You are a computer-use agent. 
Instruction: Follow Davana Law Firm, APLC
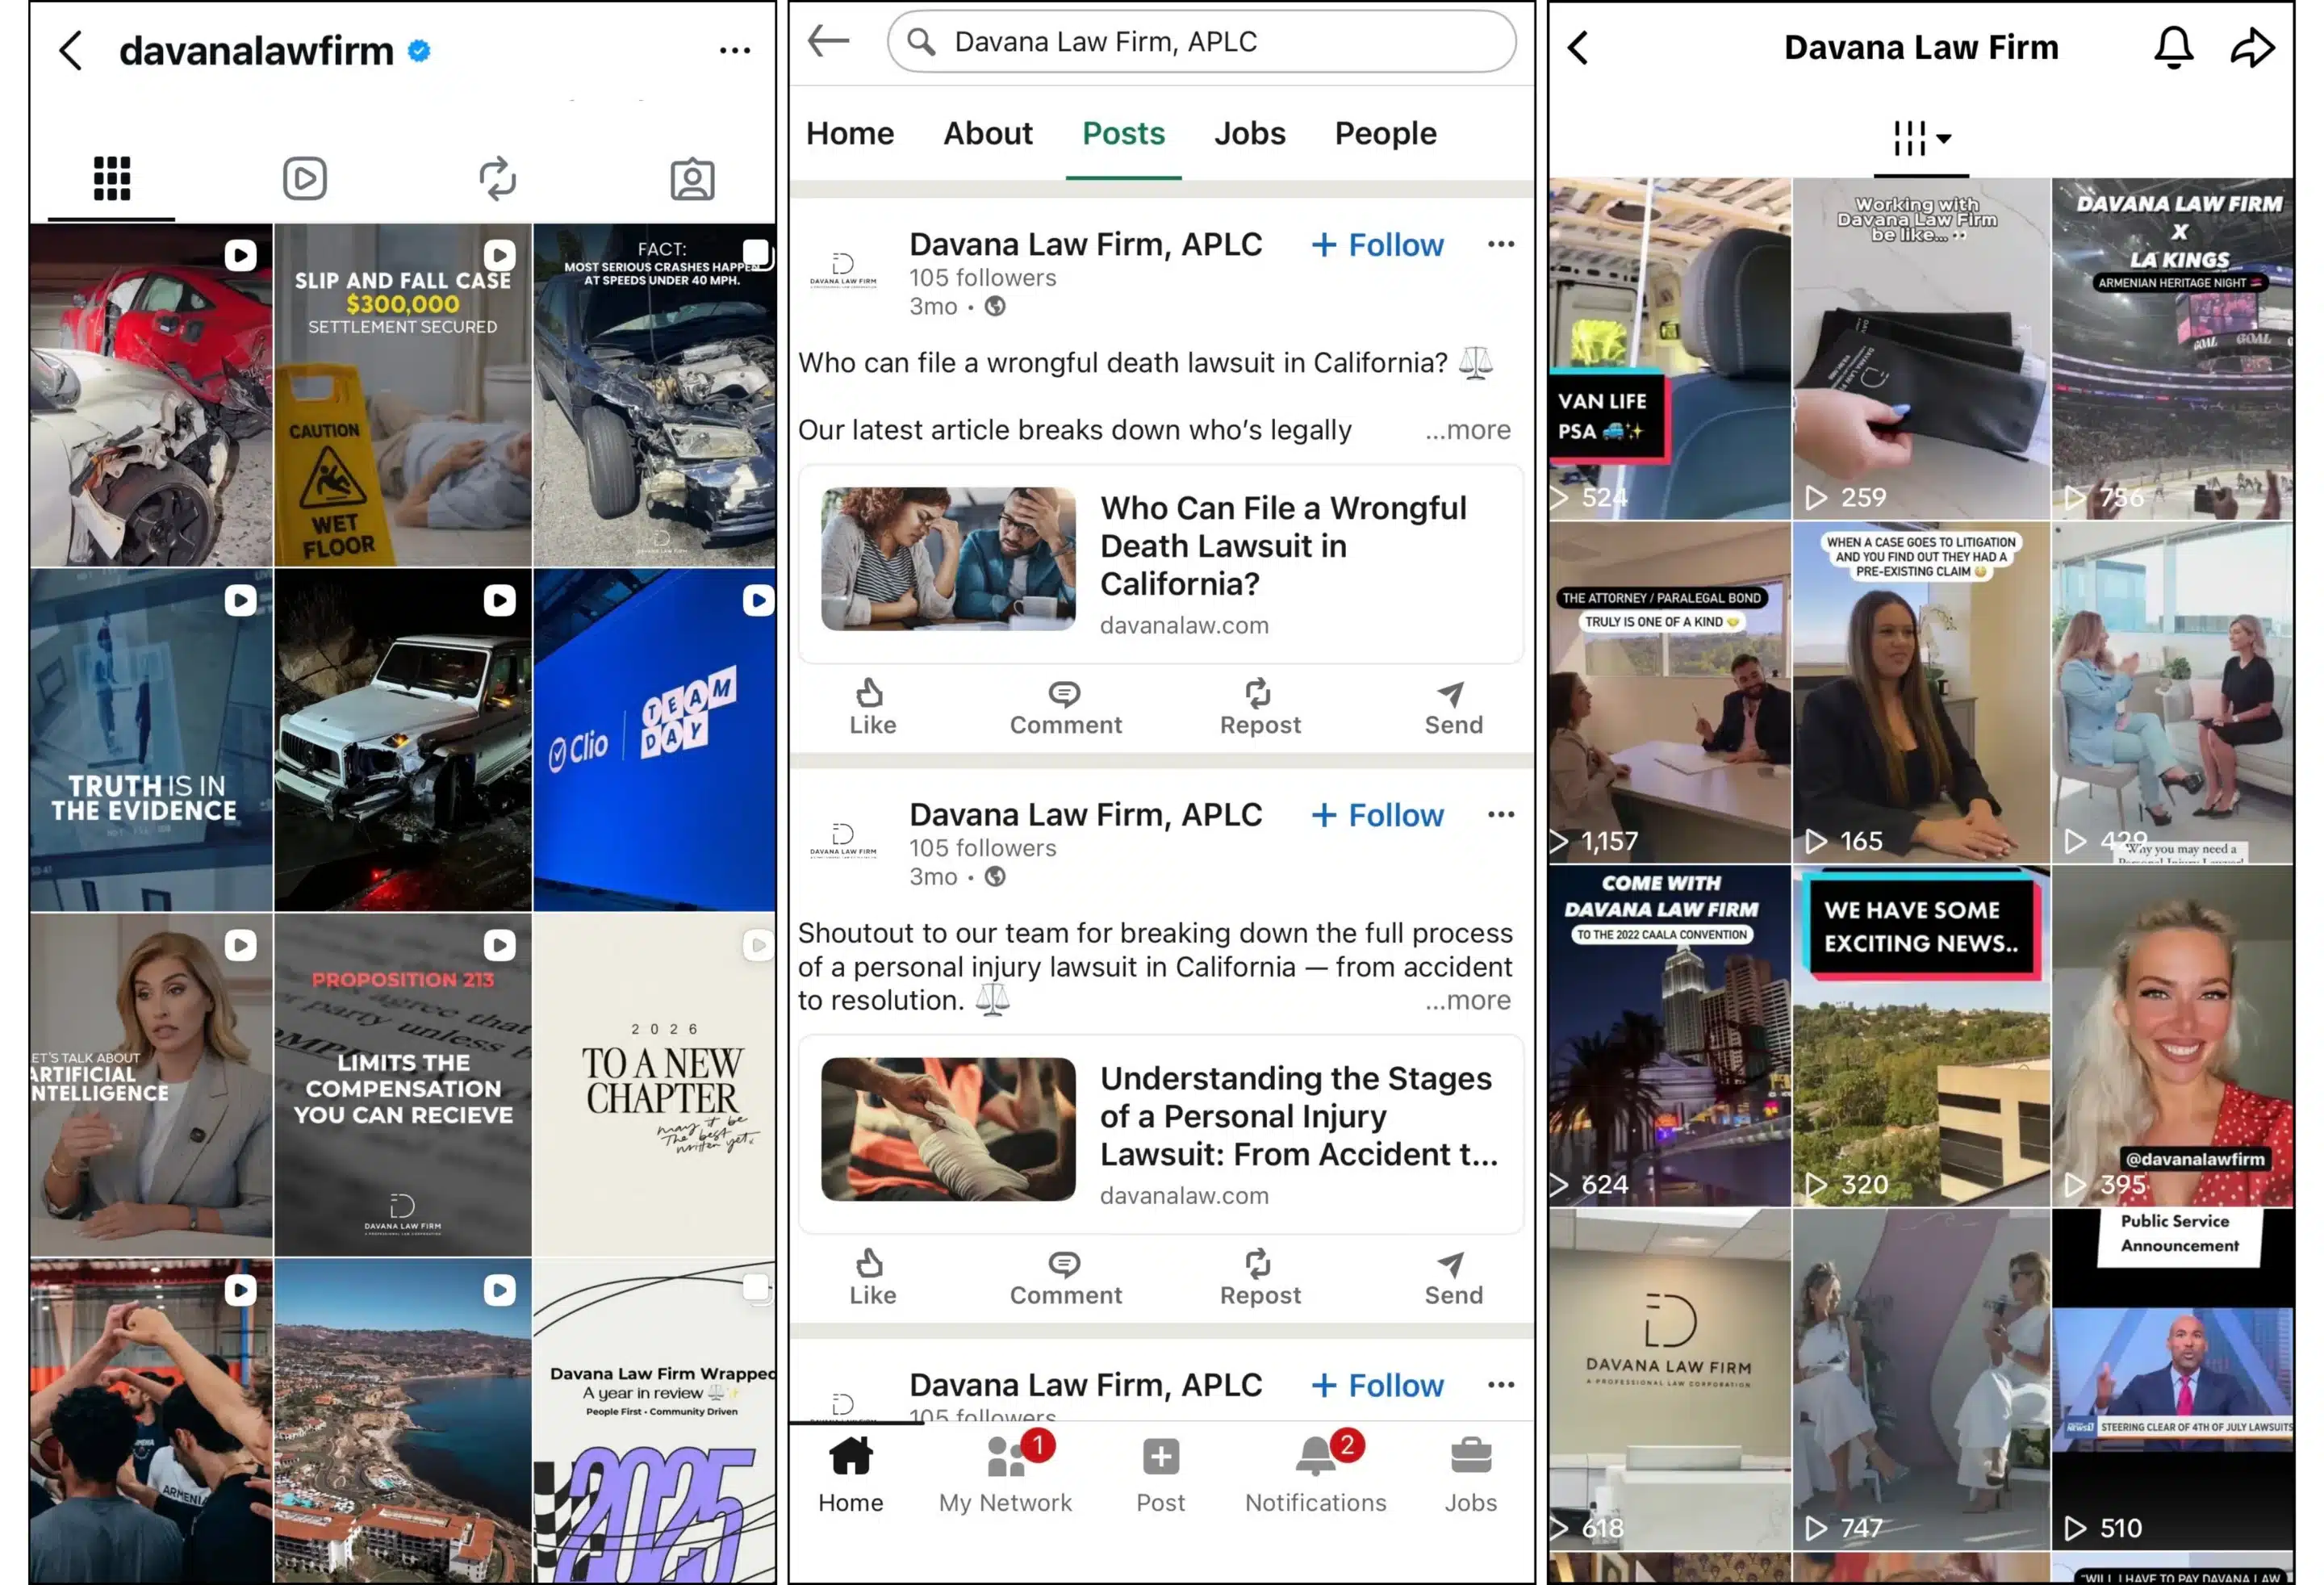pyautogui.click(x=1377, y=244)
